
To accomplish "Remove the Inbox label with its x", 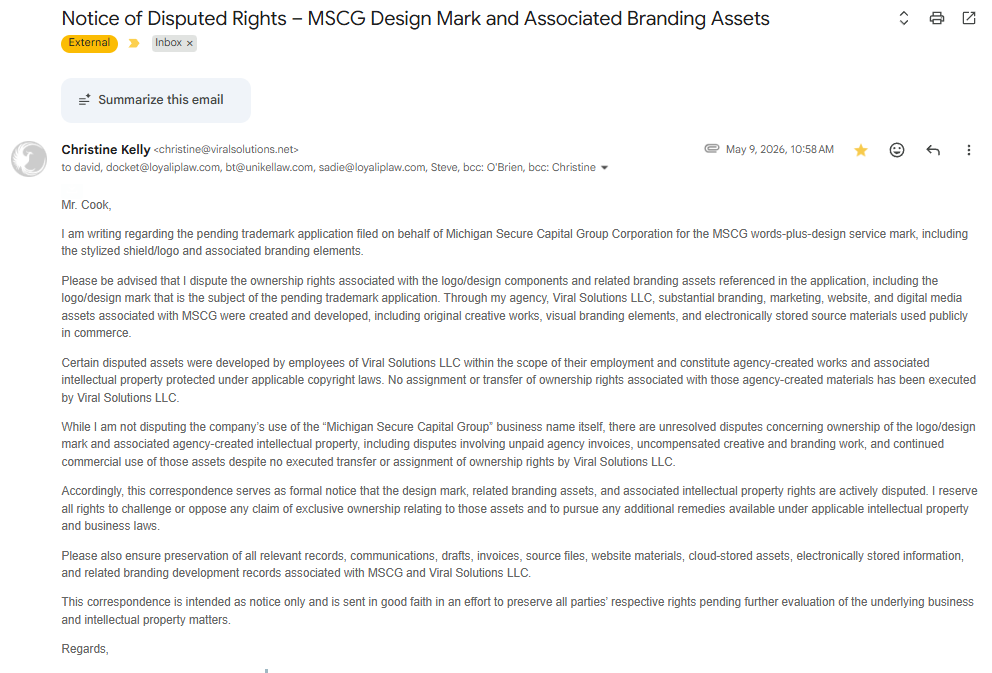I will click(189, 43).
